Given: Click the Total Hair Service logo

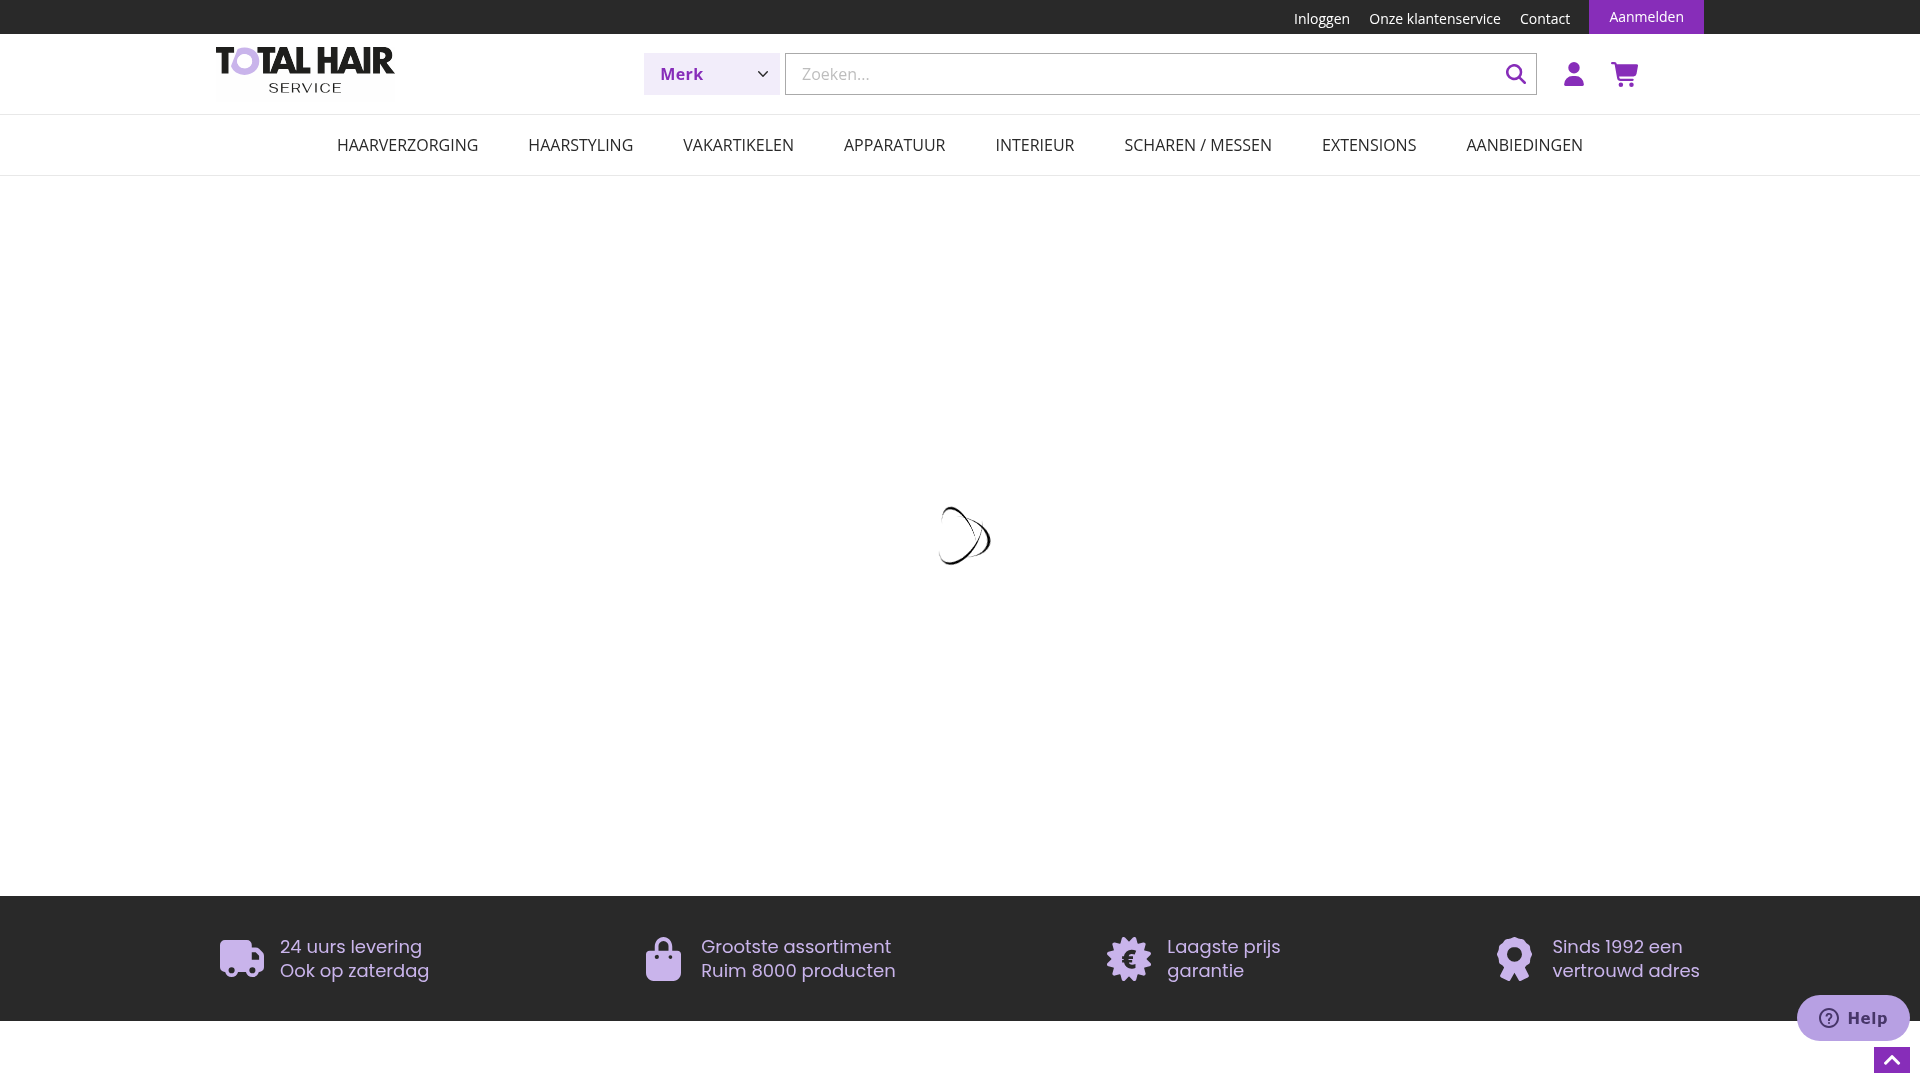Looking at the screenshot, I should (x=305, y=70).
